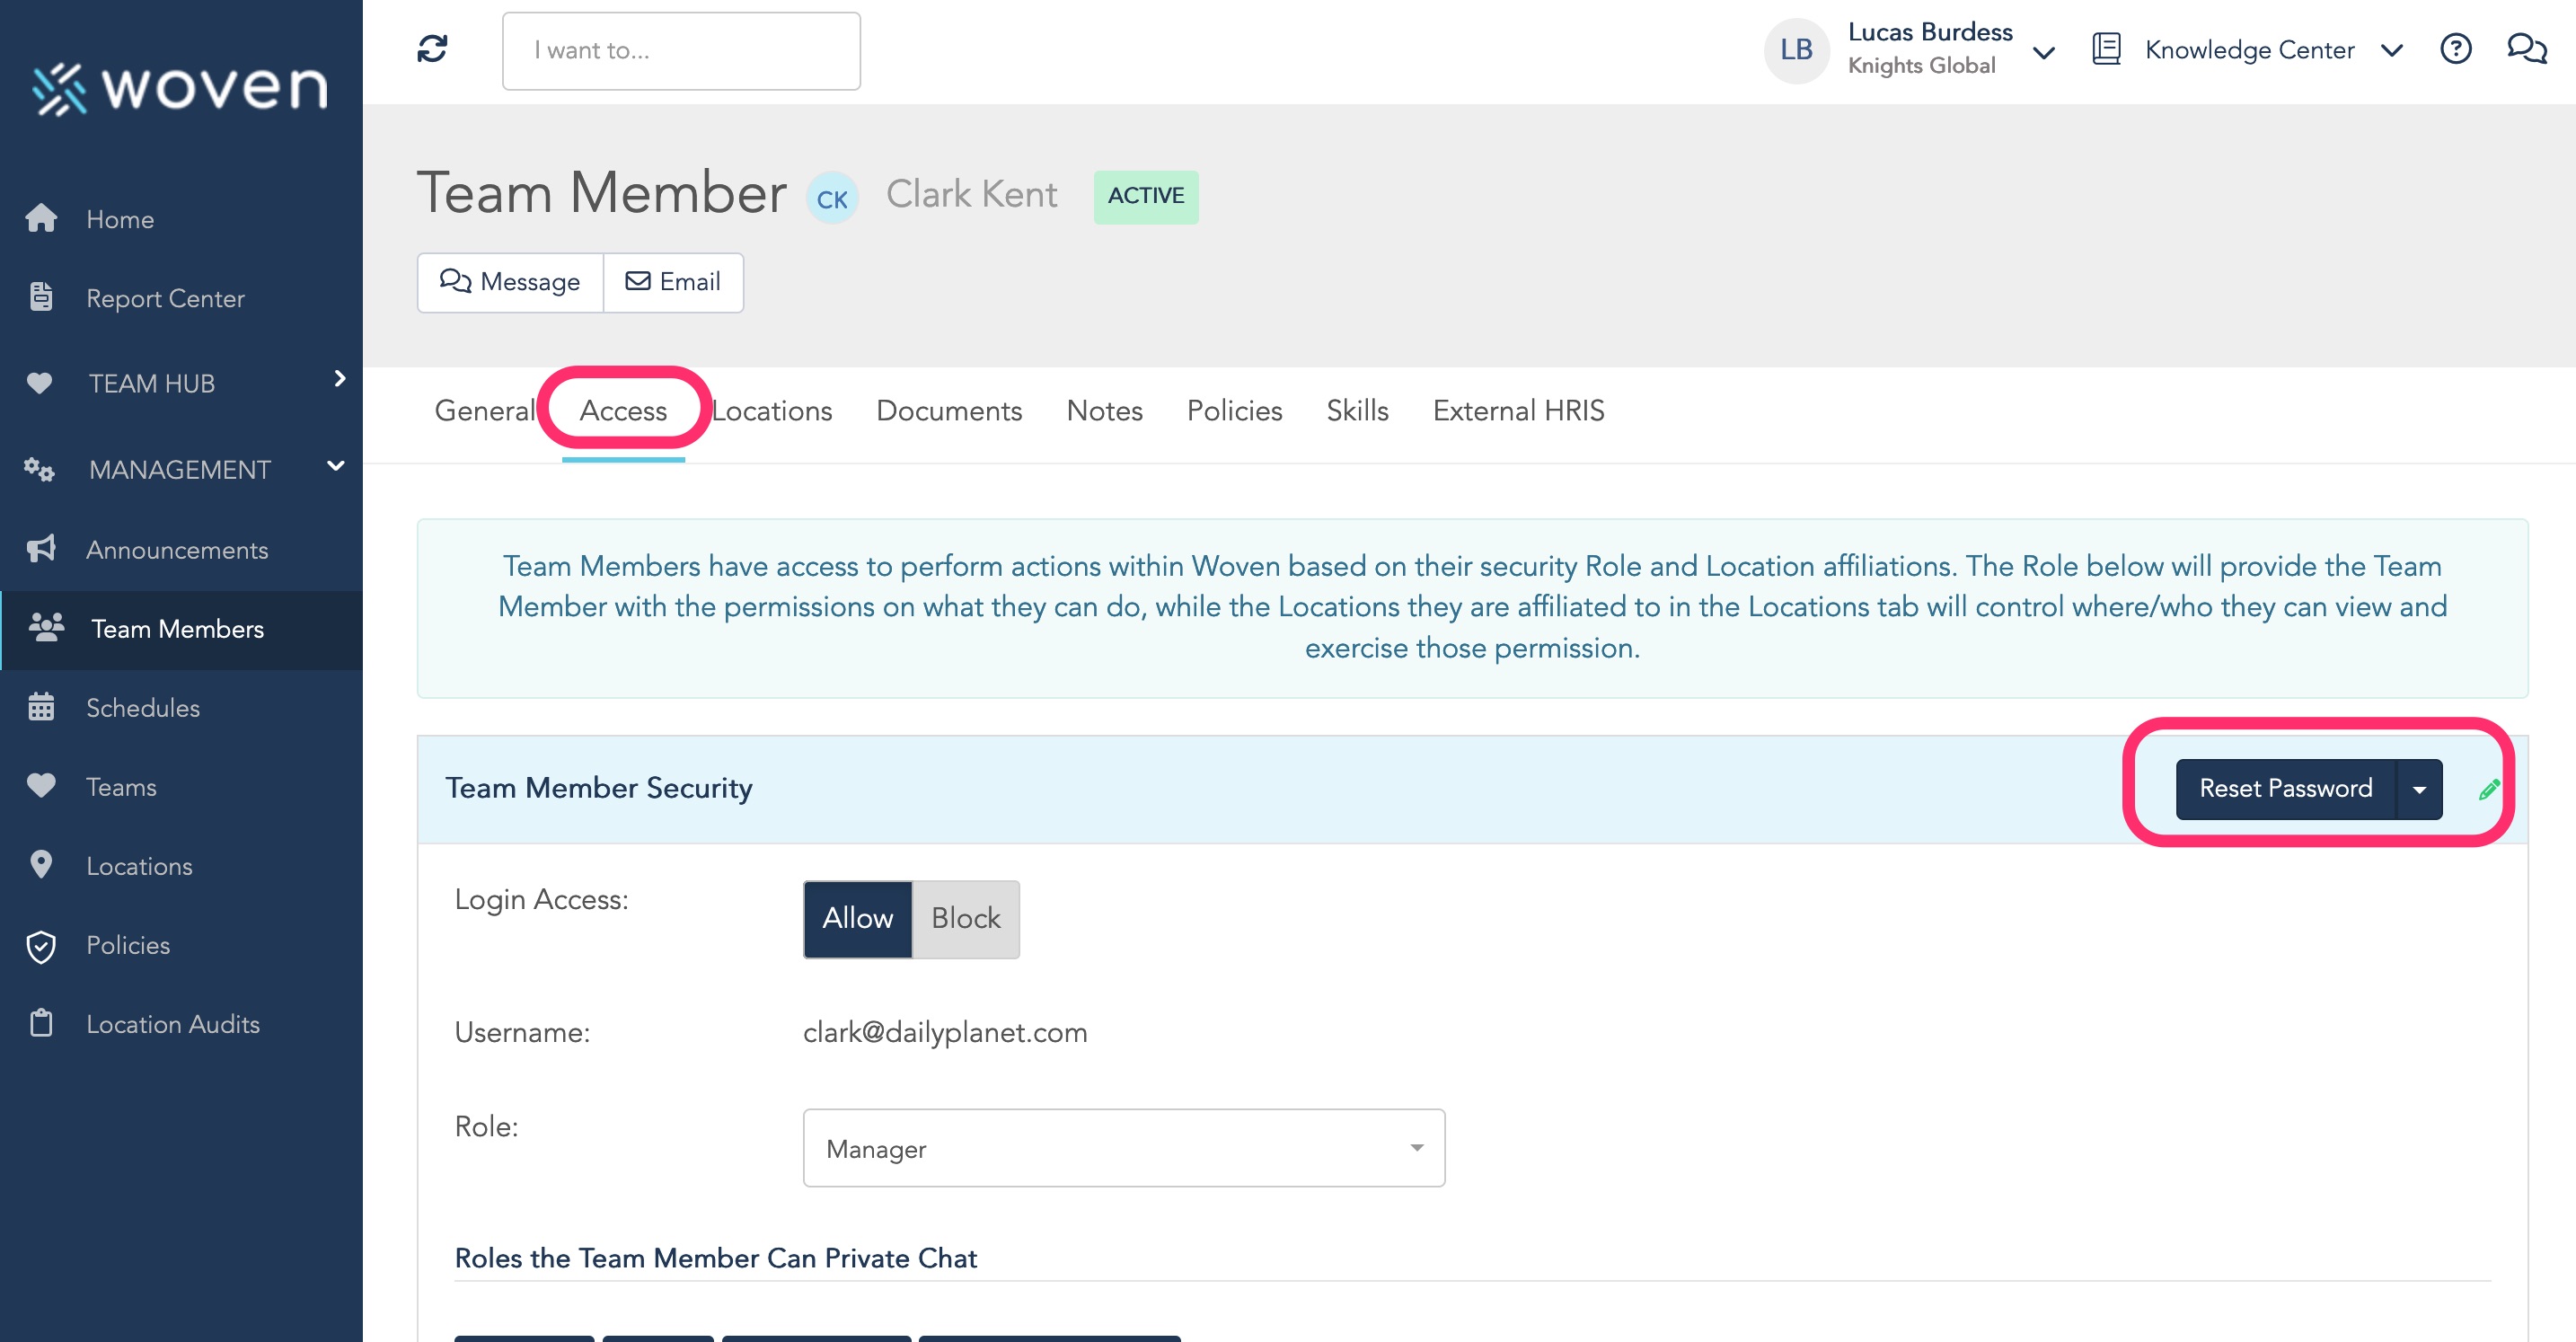
Task: Open the Lucas Burdess account dropdown arrow
Action: [x=2044, y=52]
